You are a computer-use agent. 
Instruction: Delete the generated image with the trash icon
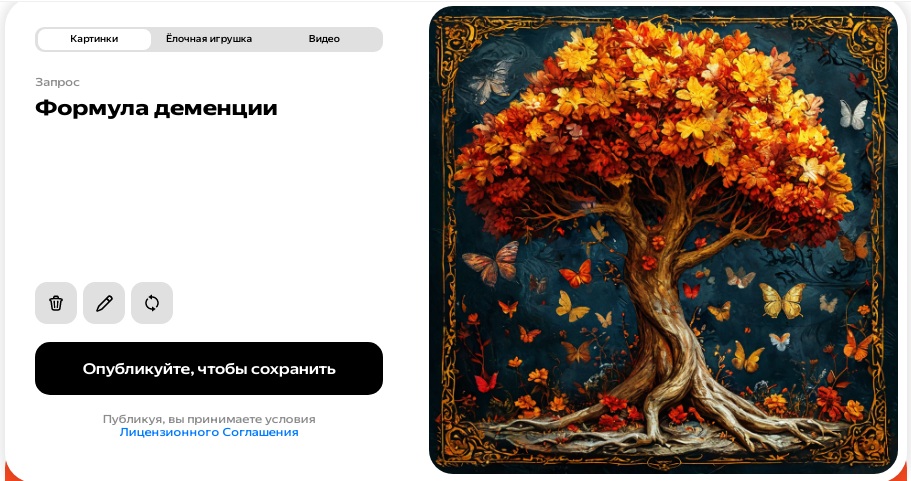pos(56,303)
